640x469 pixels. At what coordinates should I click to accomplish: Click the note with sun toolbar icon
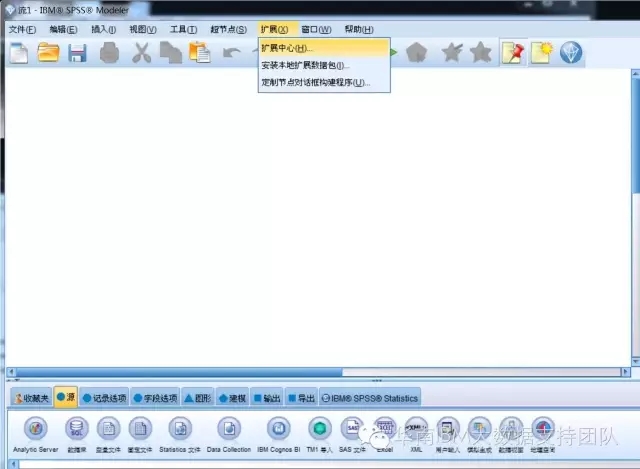542,53
